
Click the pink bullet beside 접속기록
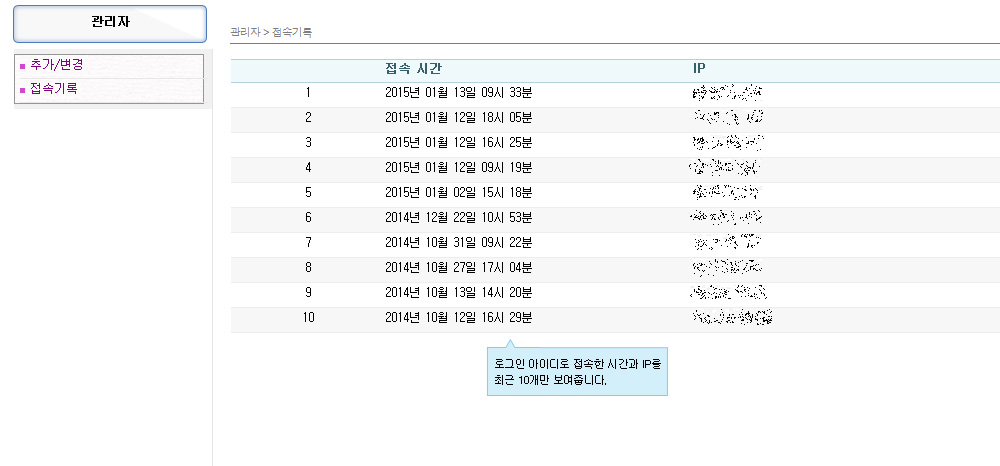23,90
